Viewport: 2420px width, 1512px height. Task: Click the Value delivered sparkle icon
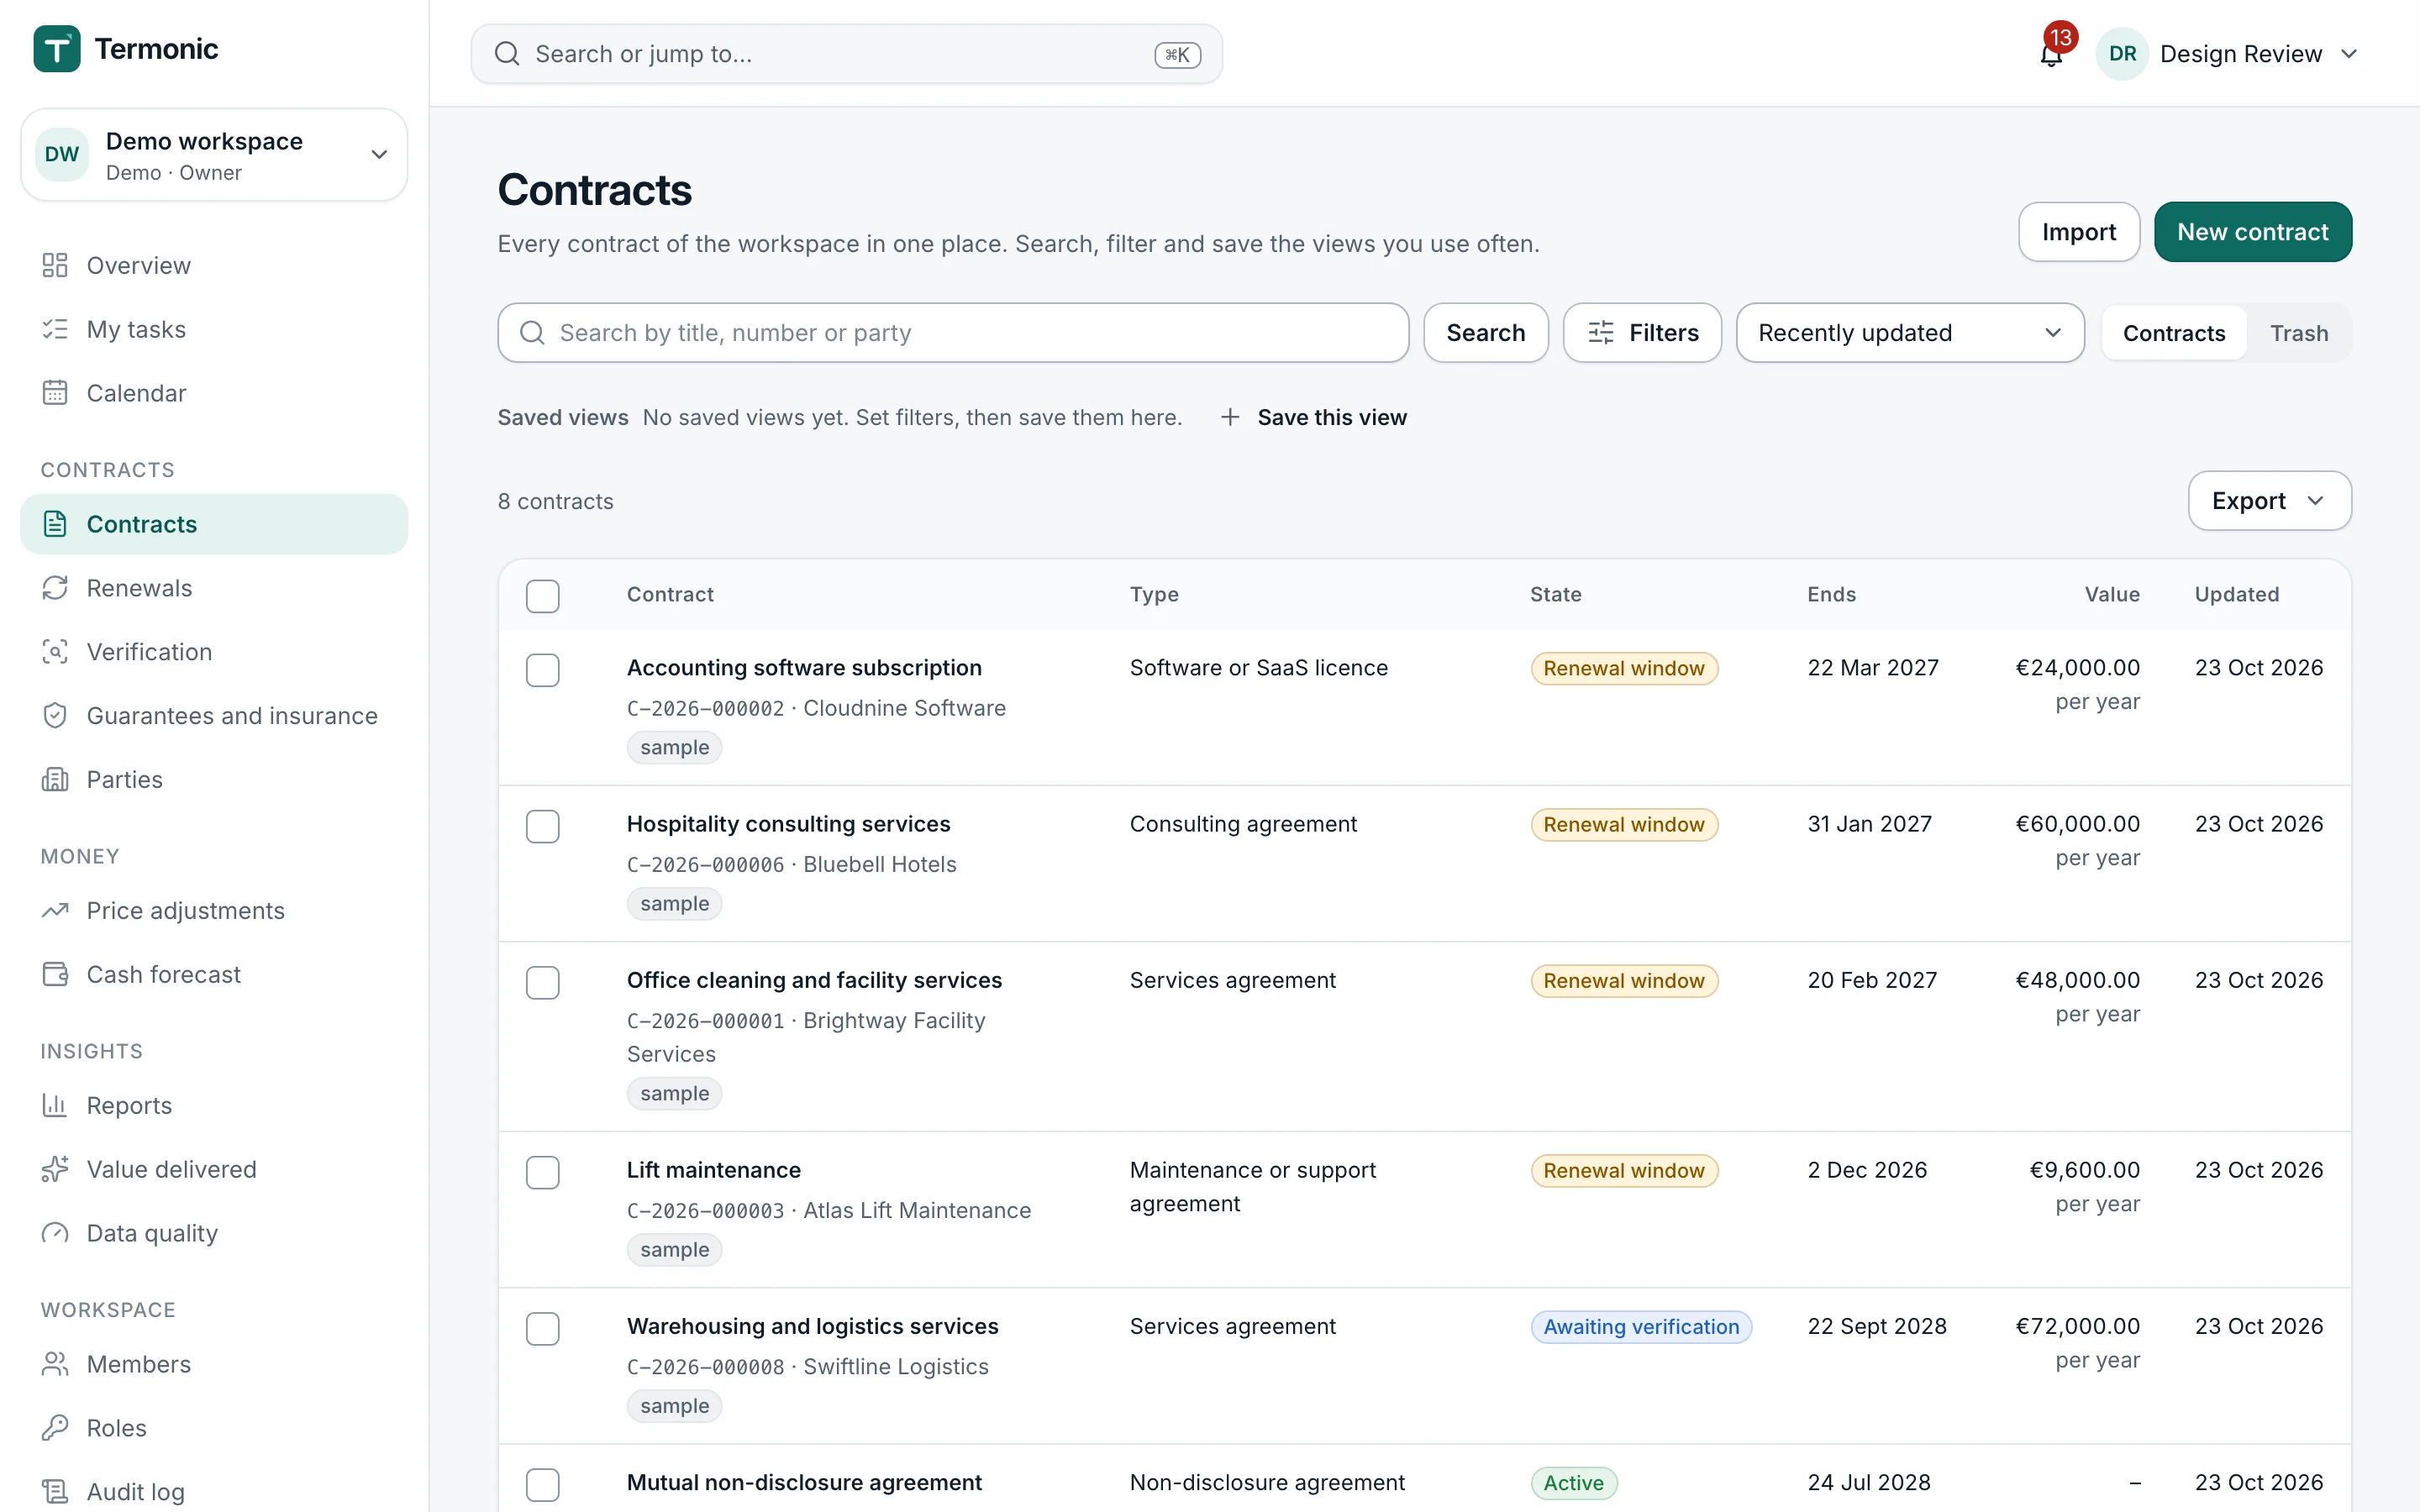point(55,1170)
